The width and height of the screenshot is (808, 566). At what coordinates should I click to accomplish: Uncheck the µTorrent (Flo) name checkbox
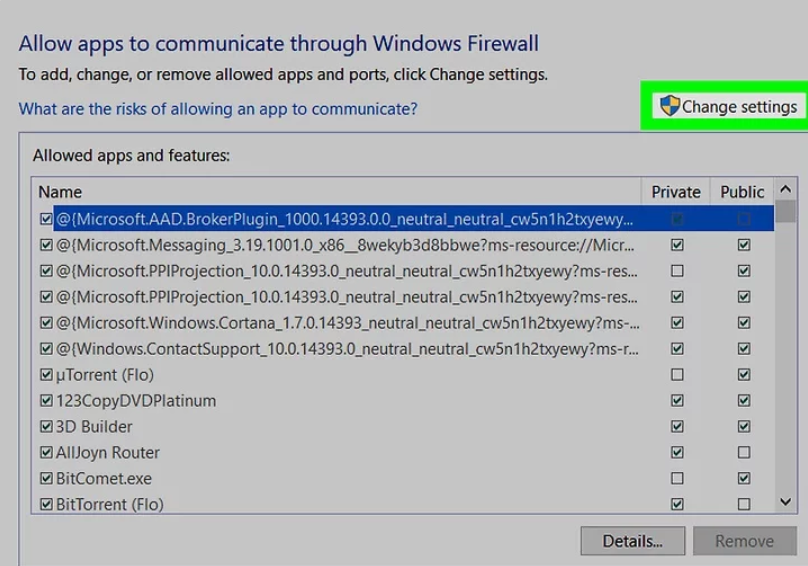[46, 375]
